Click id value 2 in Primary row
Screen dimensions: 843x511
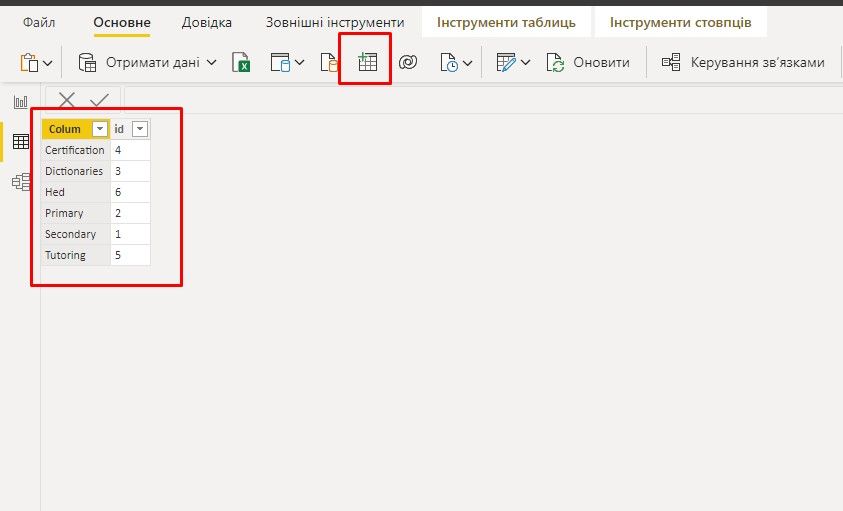[130, 213]
